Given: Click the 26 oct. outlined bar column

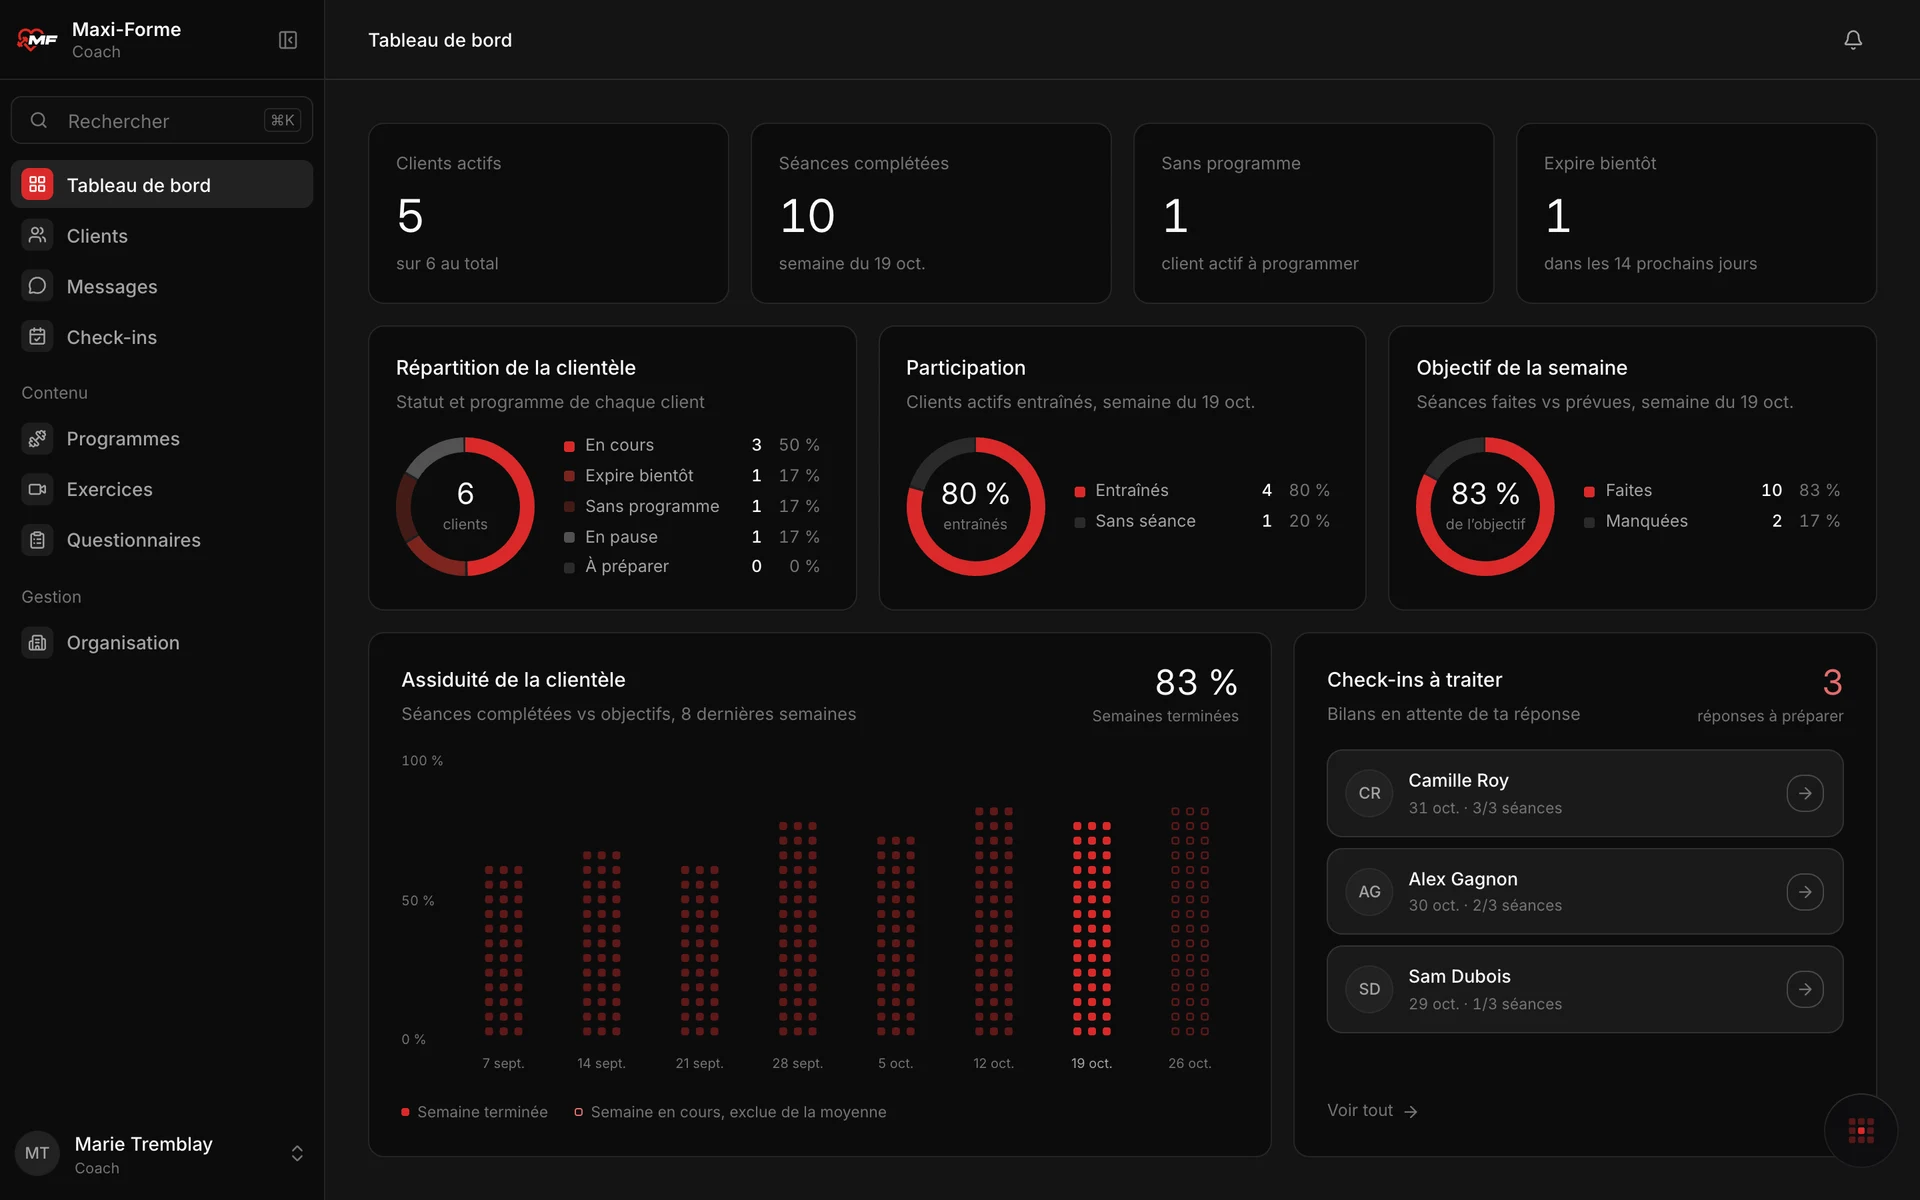Looking at the screenshot, I should (x=1190, y=921).
